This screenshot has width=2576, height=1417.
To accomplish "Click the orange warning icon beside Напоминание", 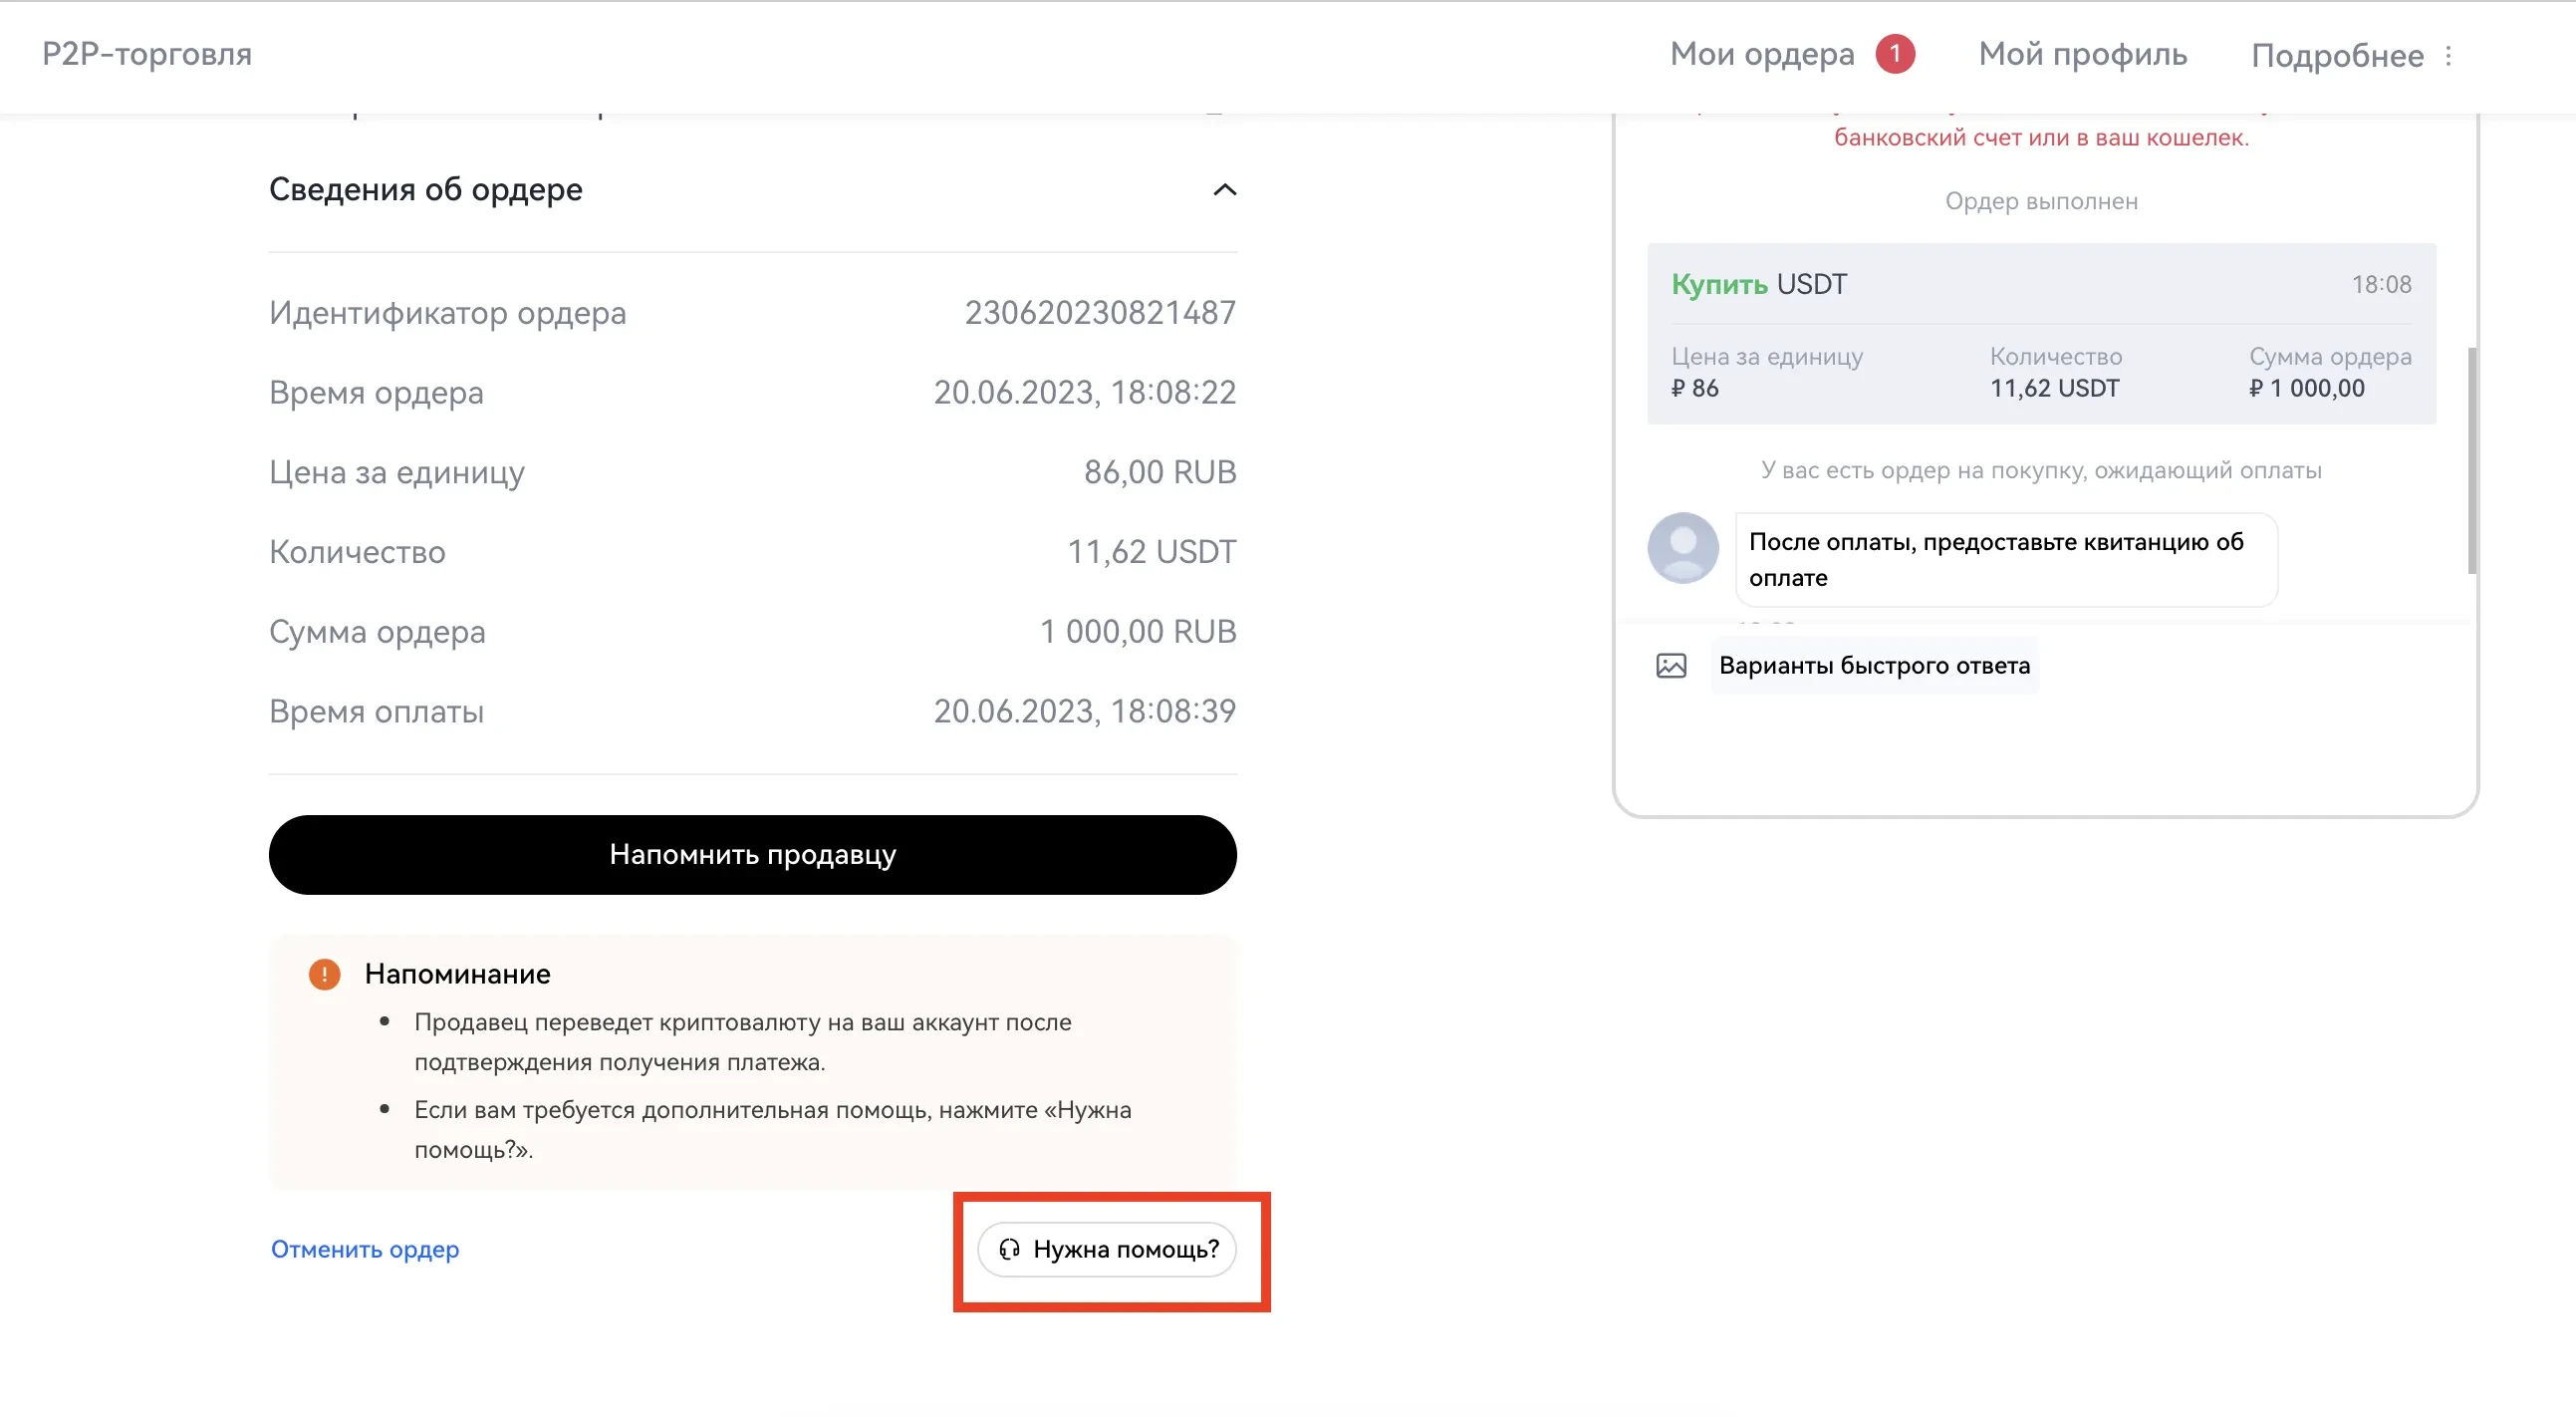I will click(324, 974).
